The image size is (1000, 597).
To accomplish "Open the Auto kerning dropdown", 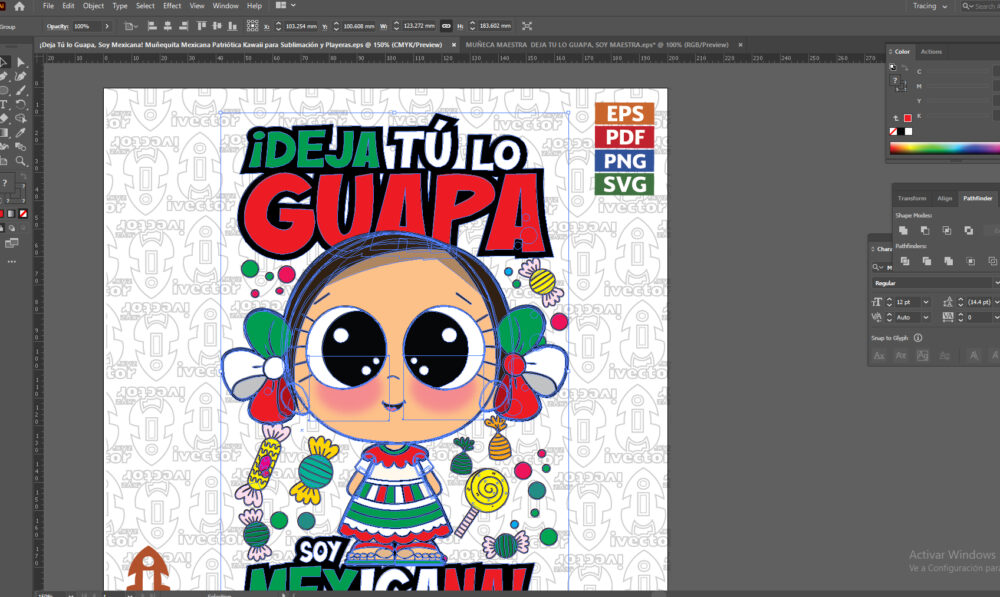I will tap(926, 317).
